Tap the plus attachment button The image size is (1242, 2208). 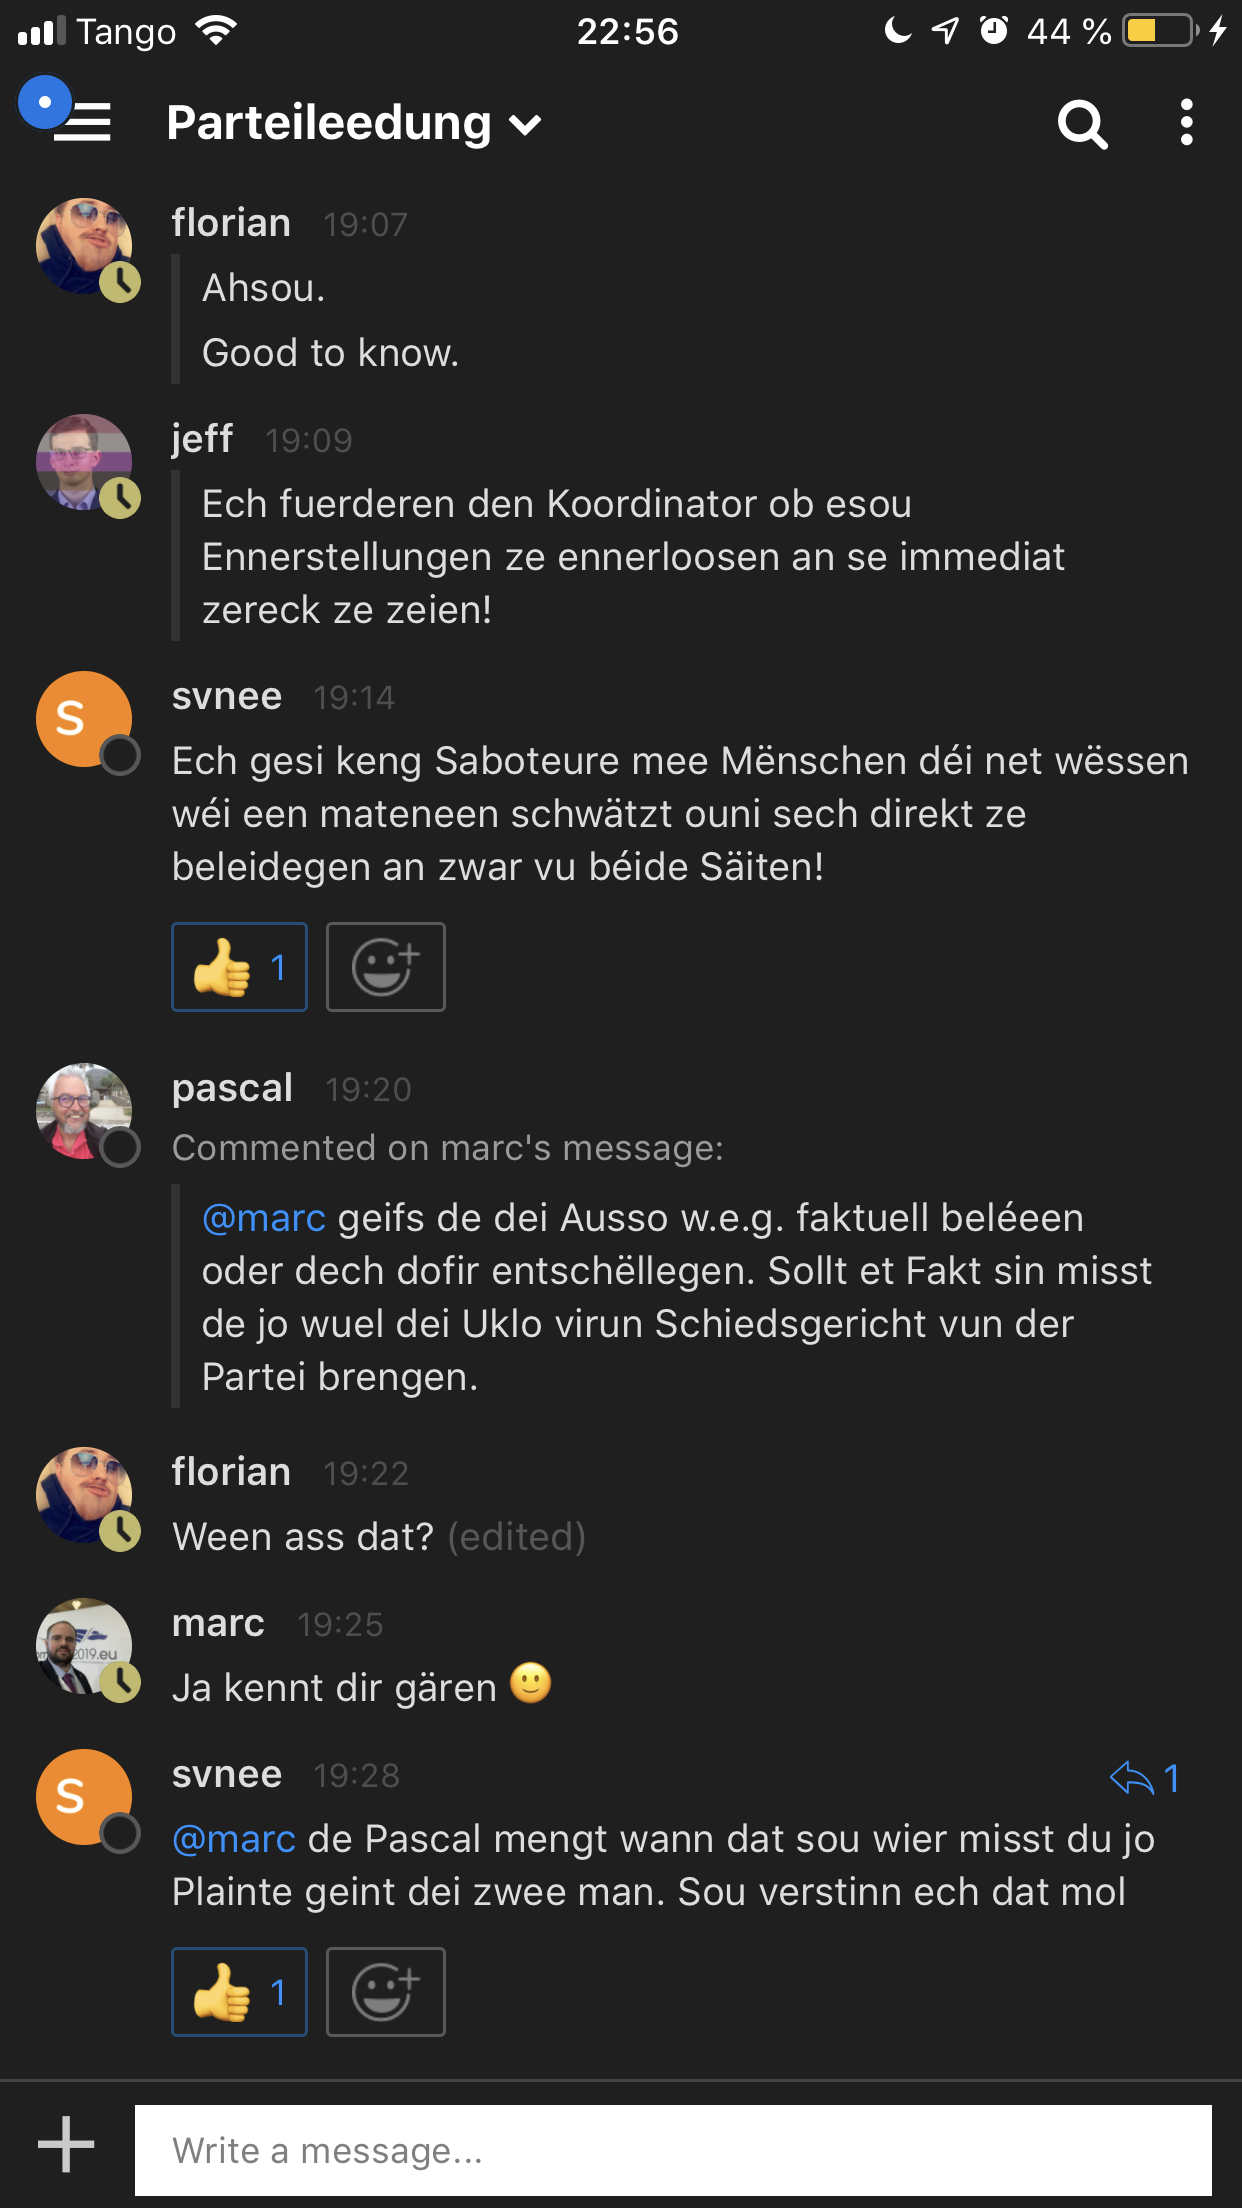point(66,2145)
